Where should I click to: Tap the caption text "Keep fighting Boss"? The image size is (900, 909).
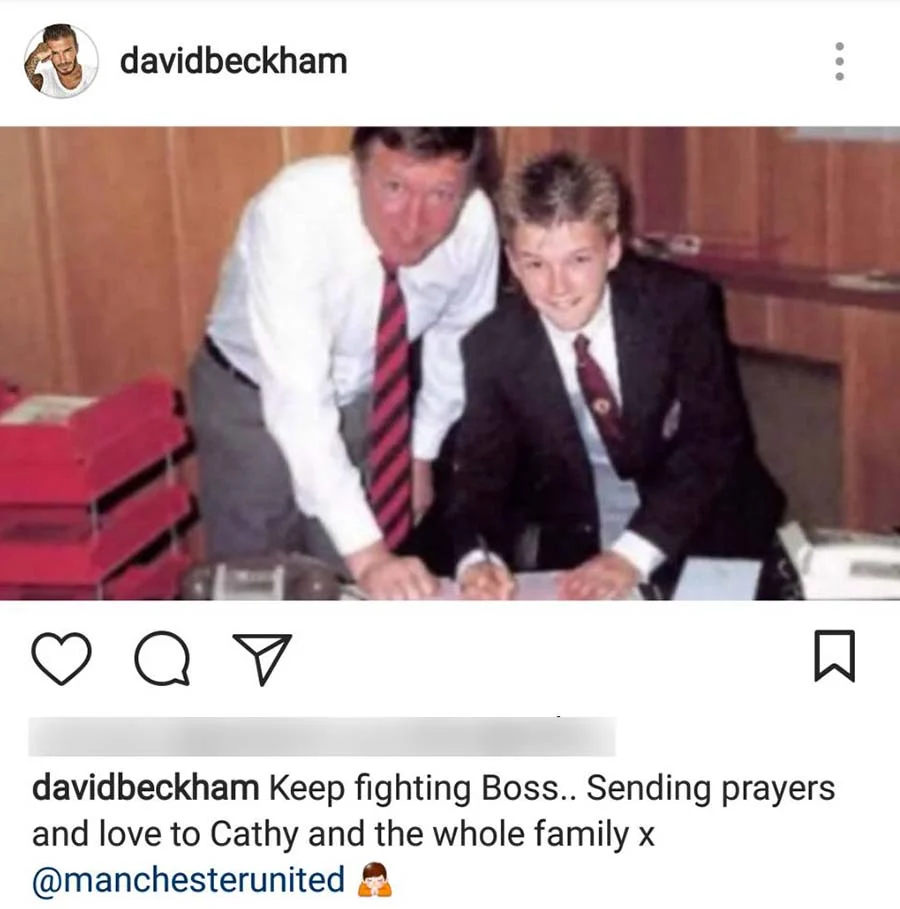pyautogui.click(x=415, y=790)
